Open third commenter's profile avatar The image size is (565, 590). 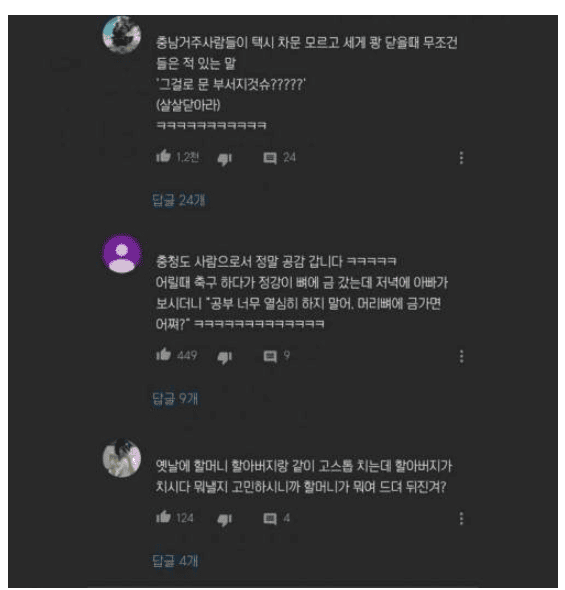click(x=122, y=458)
